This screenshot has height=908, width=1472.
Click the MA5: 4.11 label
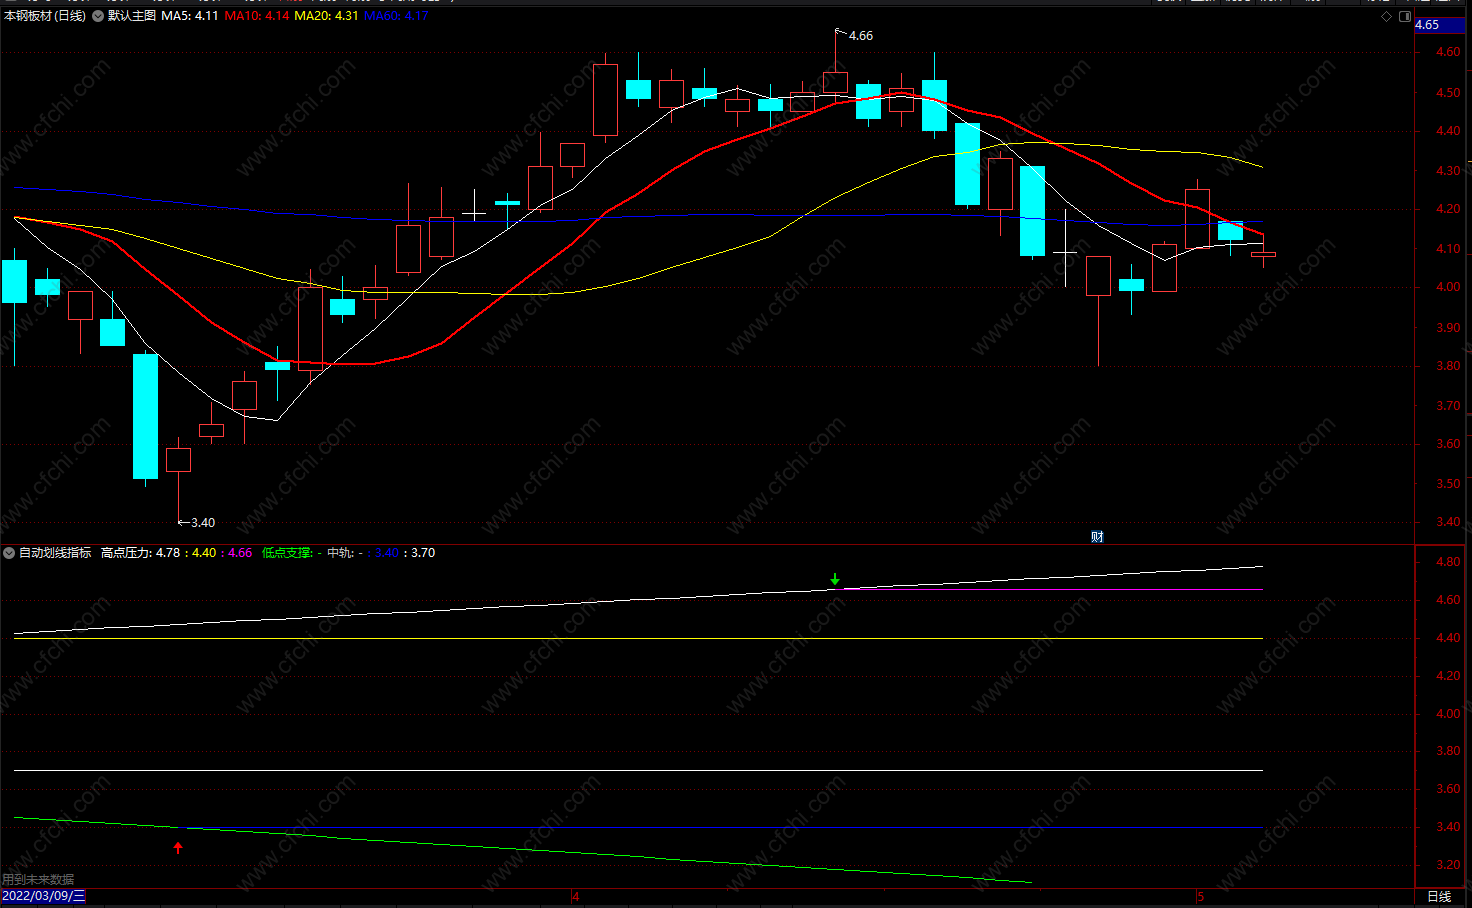190,16
